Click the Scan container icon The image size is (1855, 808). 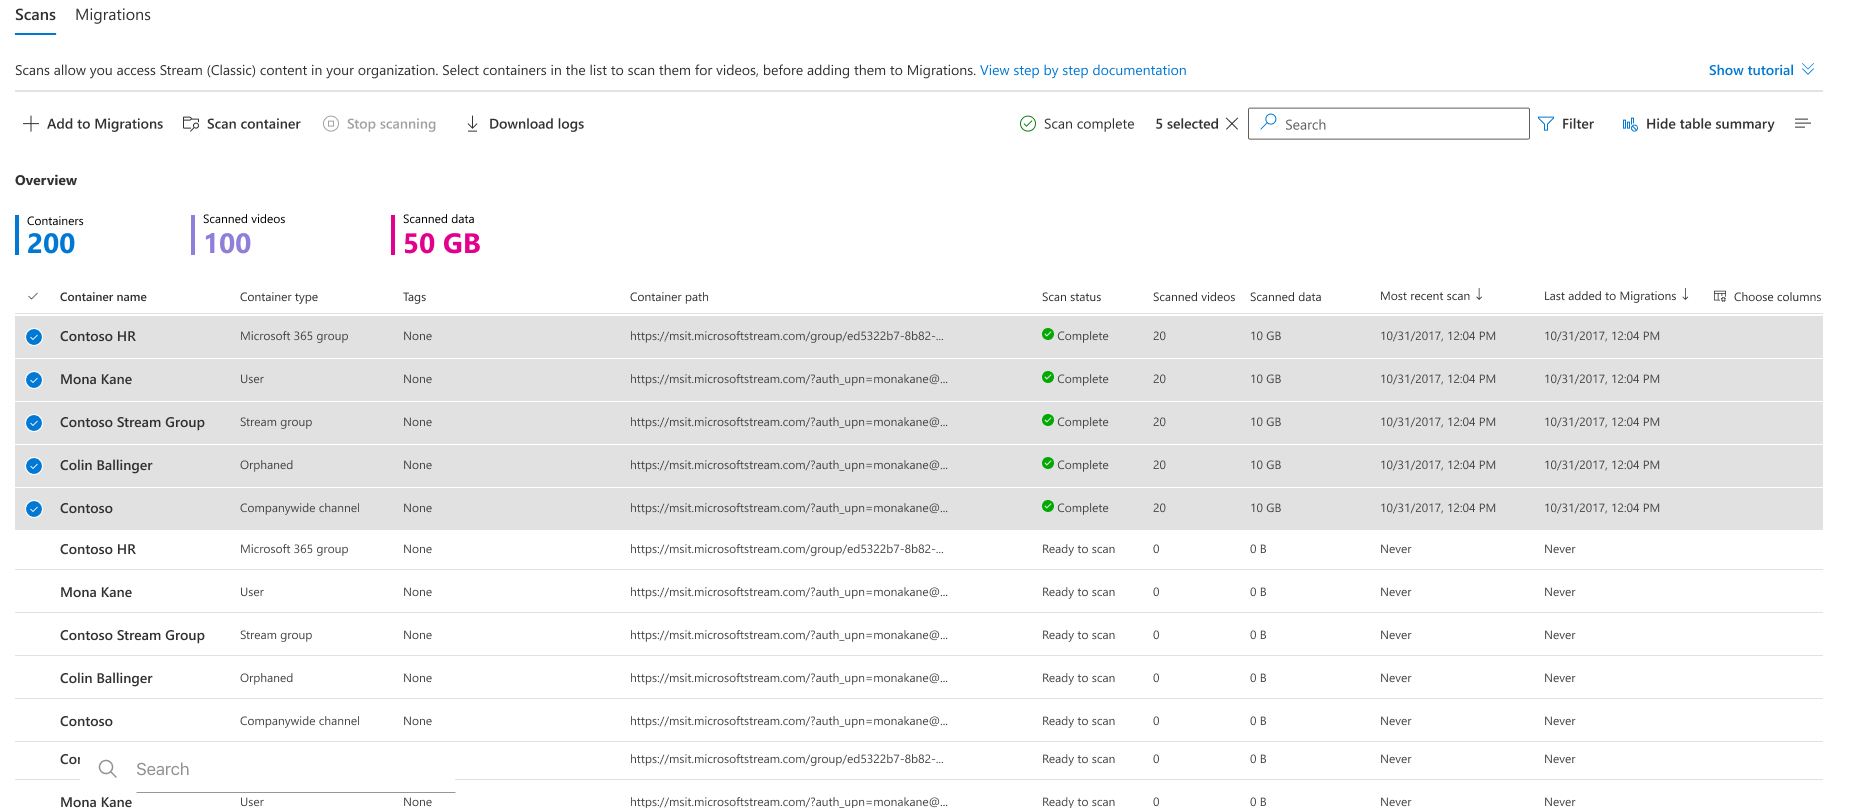click(x=191, y=124)
